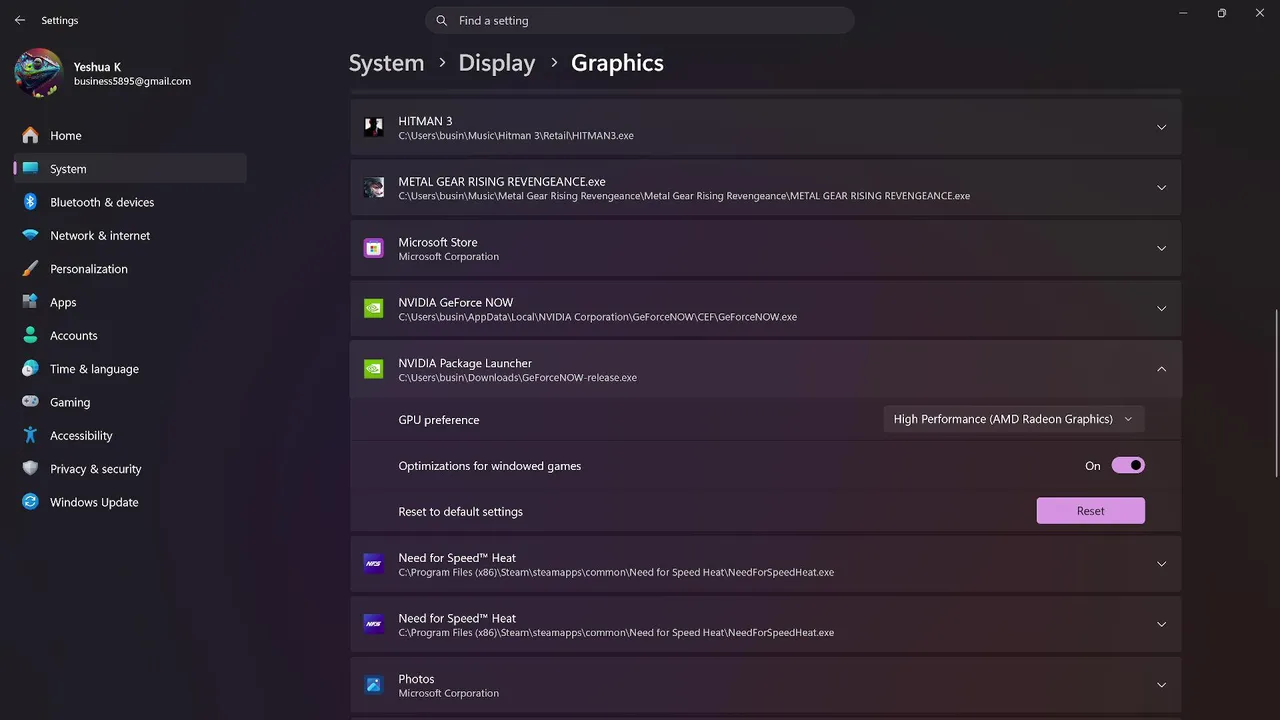Click the Microsoft Store app icon
The width and height of the screenshot is (1280, 720).
374,248
